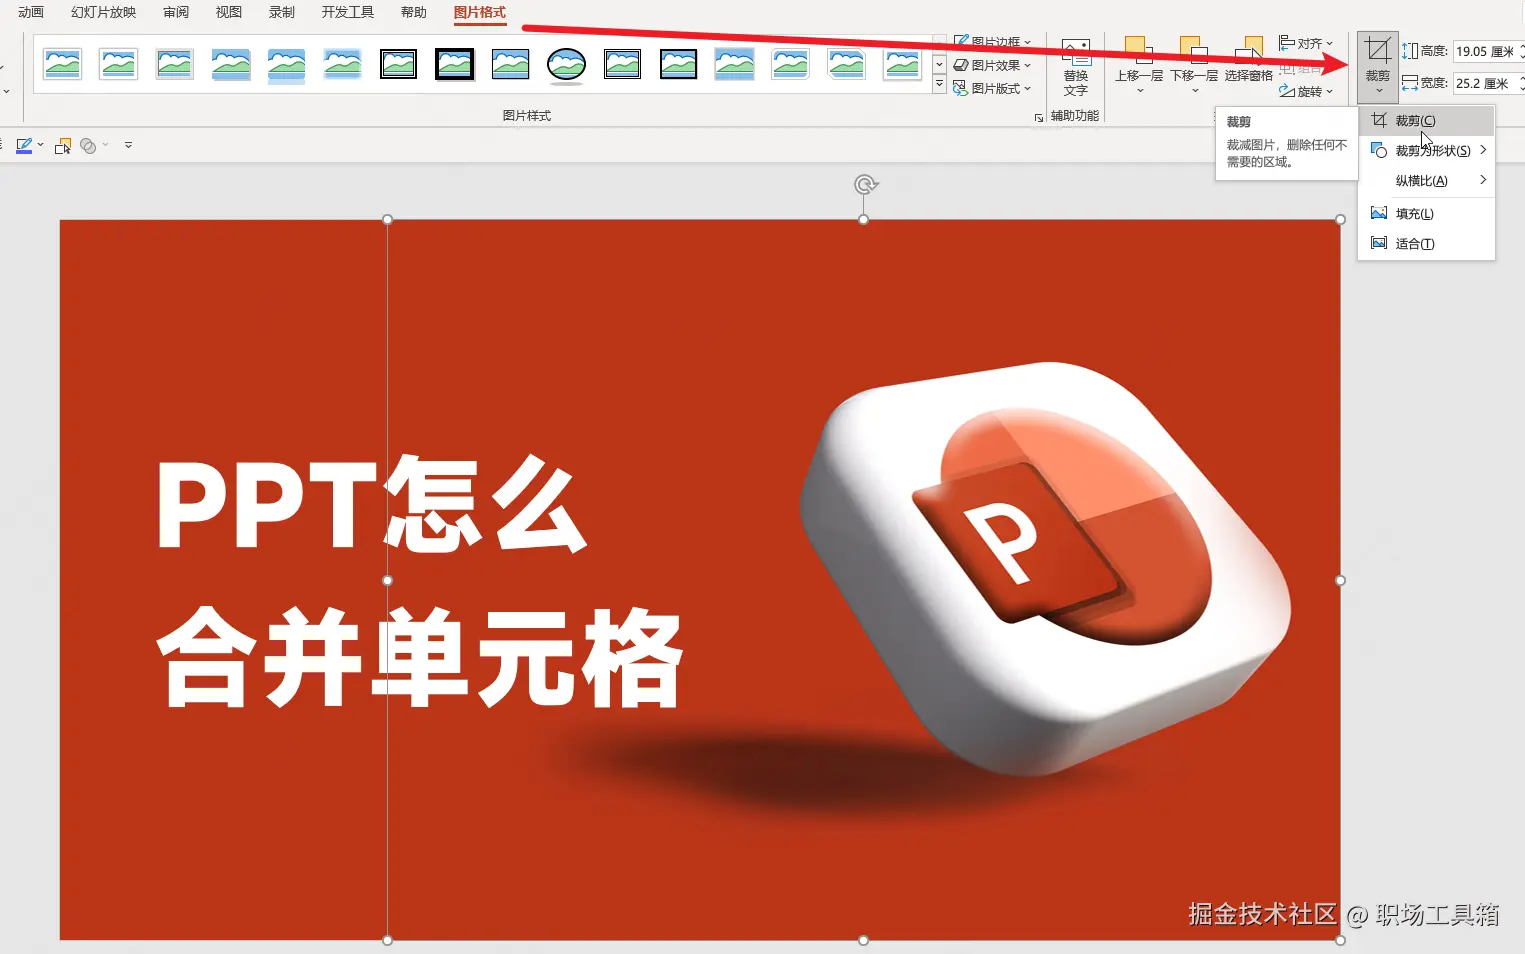Apply the Compound Frame Black picture style
The width and height of the screenshot is (1525, 954).
(622, 65)
